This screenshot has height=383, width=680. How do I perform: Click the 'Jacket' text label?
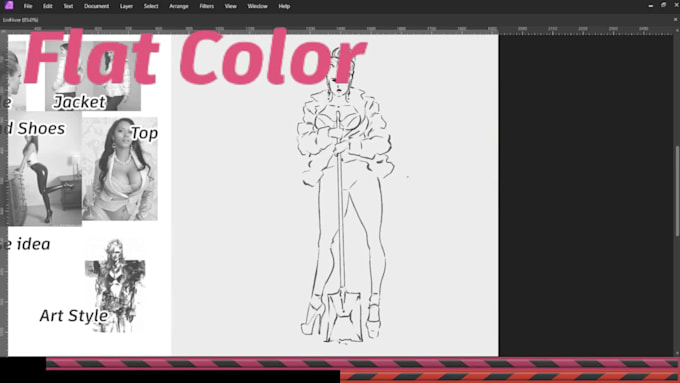click(79, 102)
